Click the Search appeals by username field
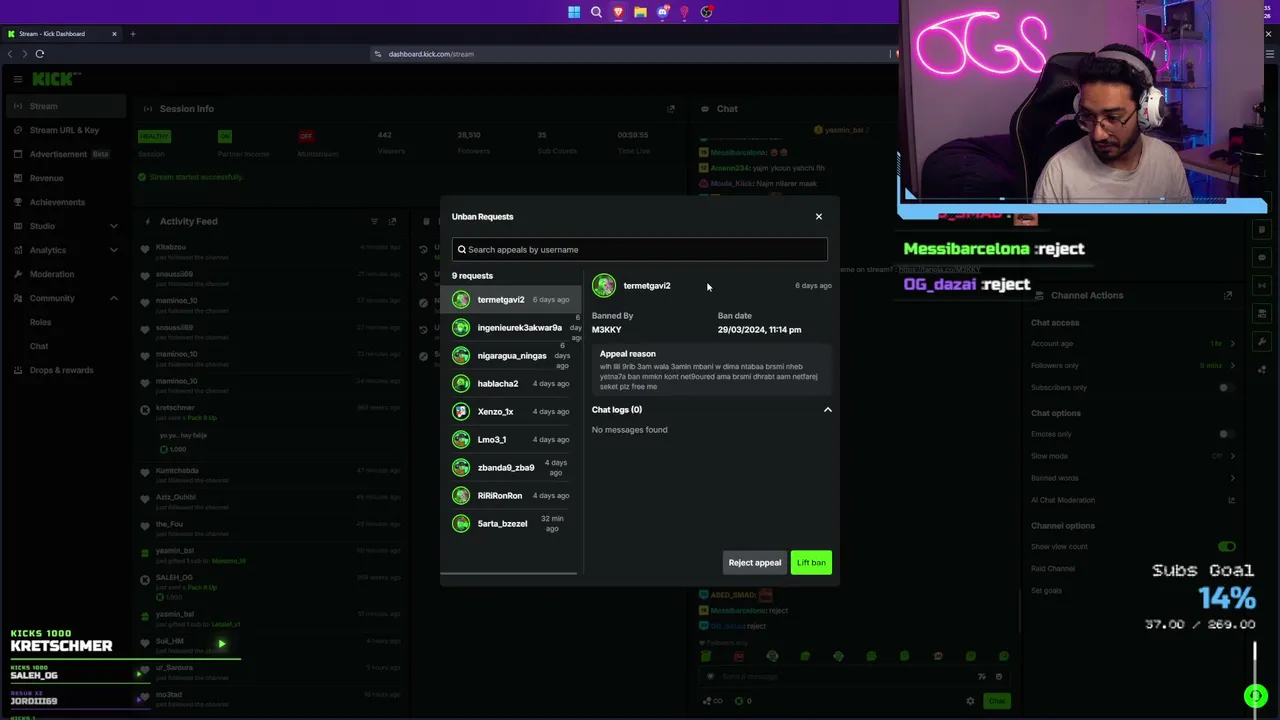1280x720 pixels. (639, 250)
